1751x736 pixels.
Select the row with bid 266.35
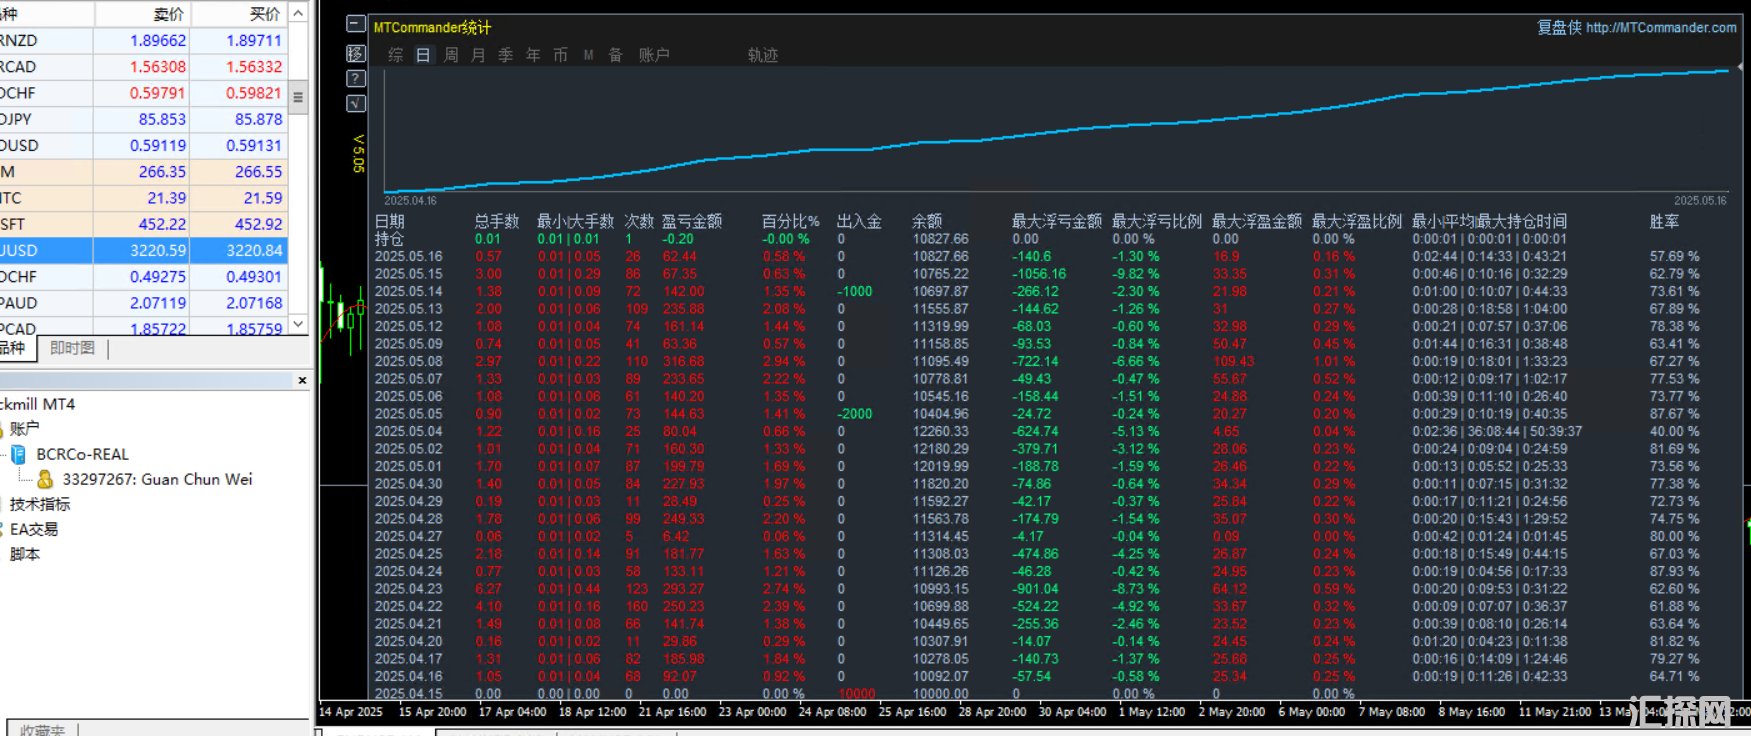pyautogui.click(x=144, y=172)
